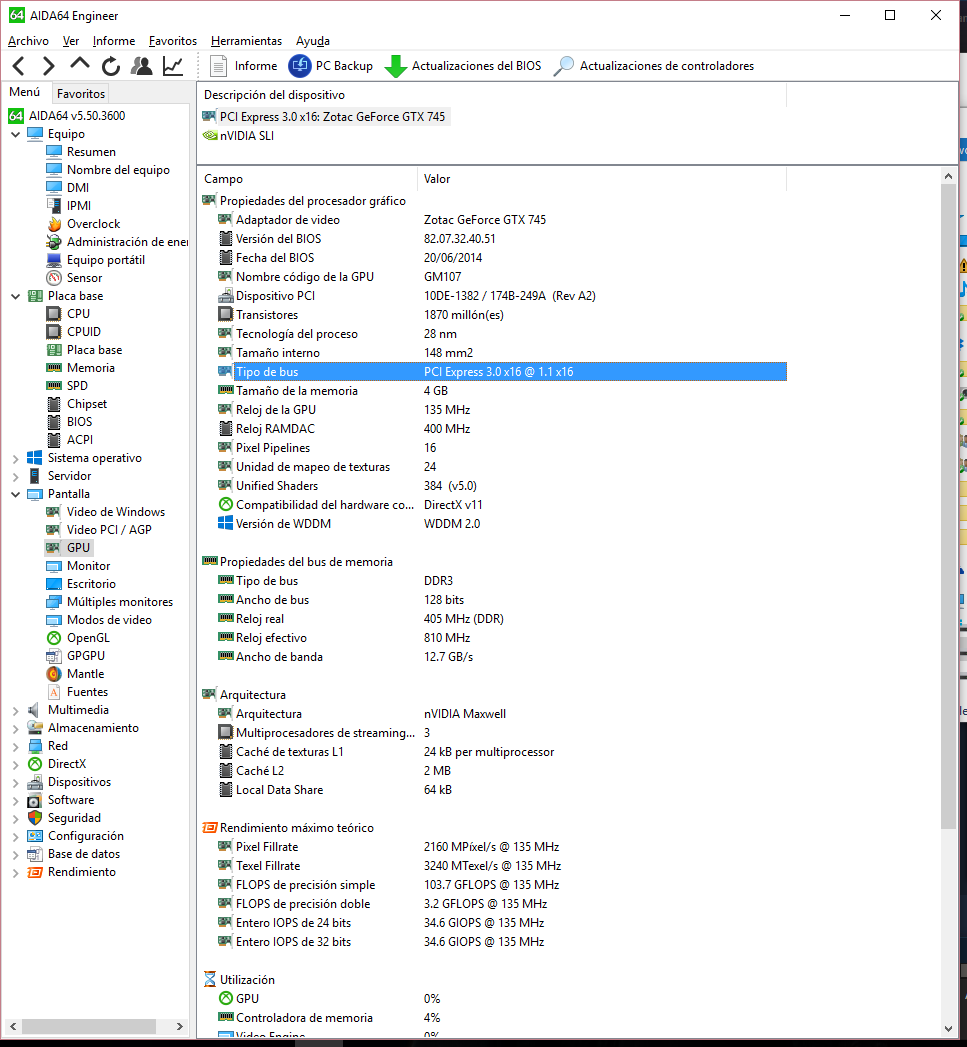The width and height of the screenshot is (967, 1047).
Task: Click the AIDA64 v5.50.3600 root icon
Action: pyautogui.click(x=16, y=116)
